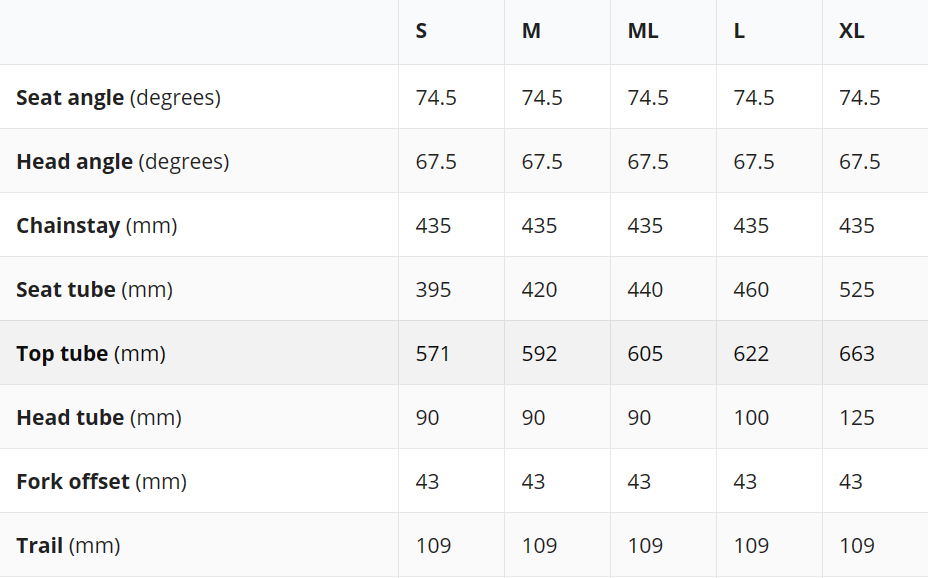Viewport: 928px width, 578px height.
Task: Click the 395 seat tube value
Action: [x=433, y=290]
